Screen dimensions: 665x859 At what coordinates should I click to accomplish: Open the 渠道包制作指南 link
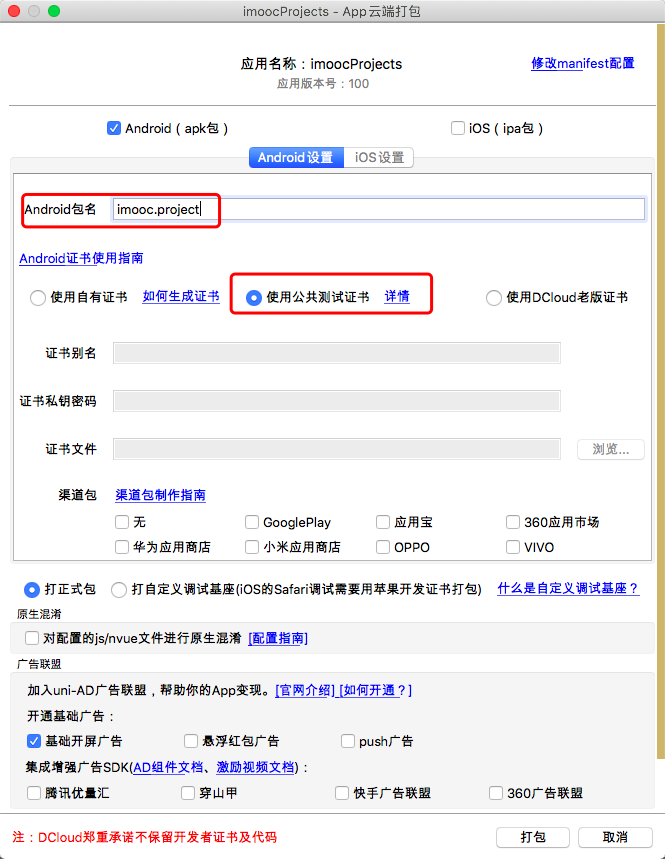click(161, 495)
